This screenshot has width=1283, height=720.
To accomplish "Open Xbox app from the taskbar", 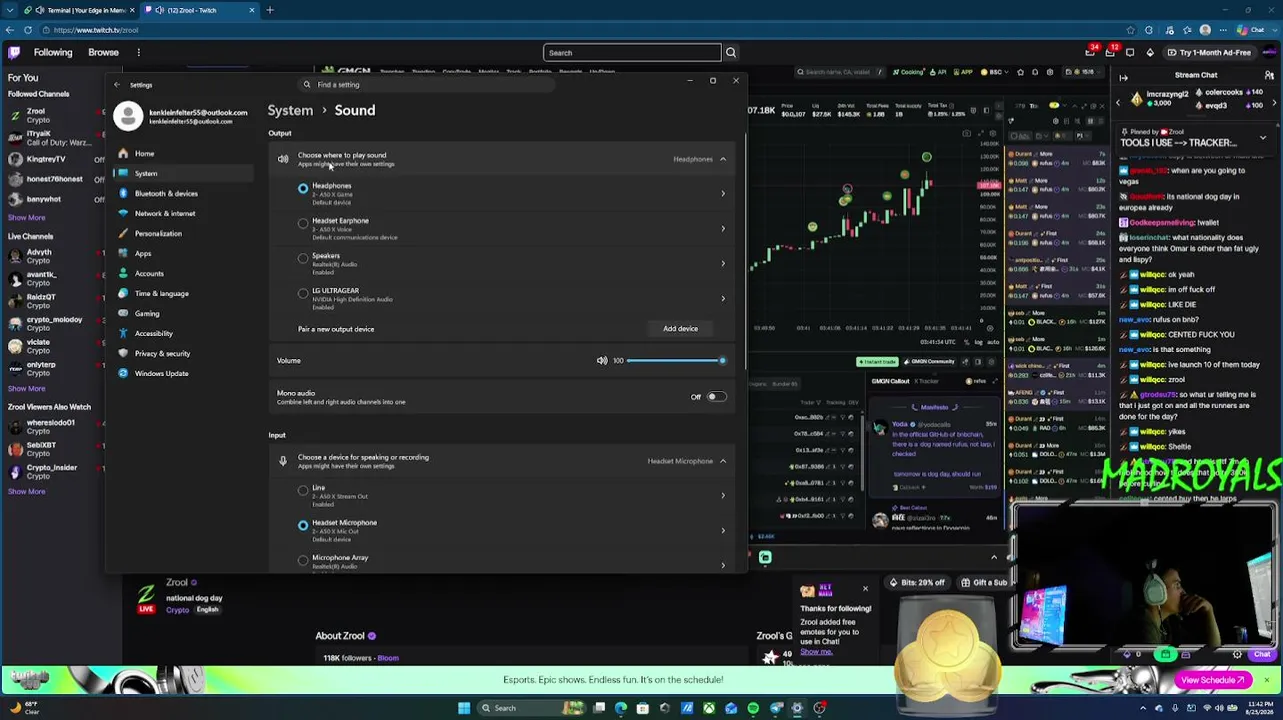I will point(709,708).
